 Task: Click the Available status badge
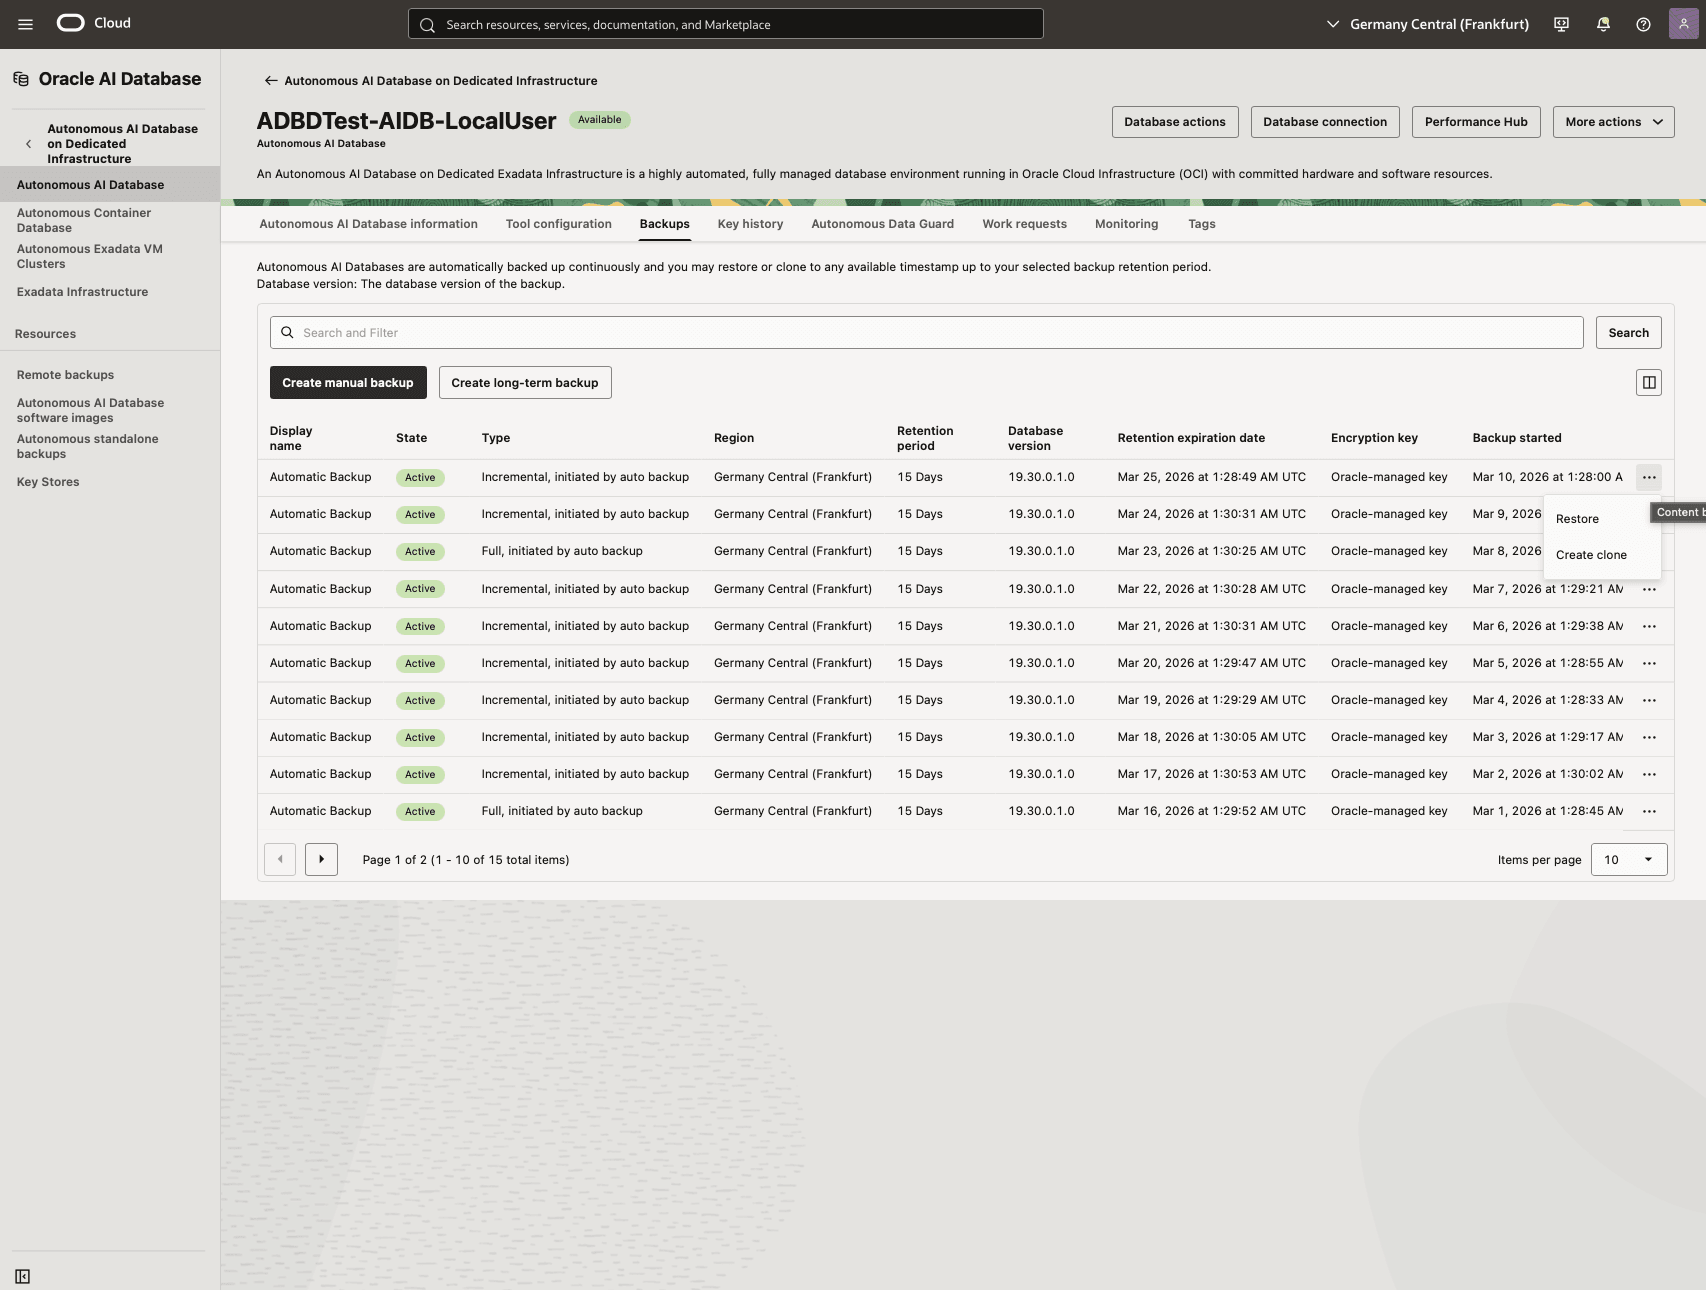tap(599, 120)
